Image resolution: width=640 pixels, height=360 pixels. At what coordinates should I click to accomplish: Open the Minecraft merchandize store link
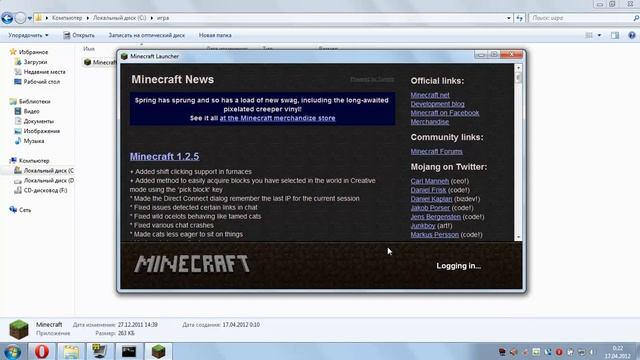click(278, 118)
